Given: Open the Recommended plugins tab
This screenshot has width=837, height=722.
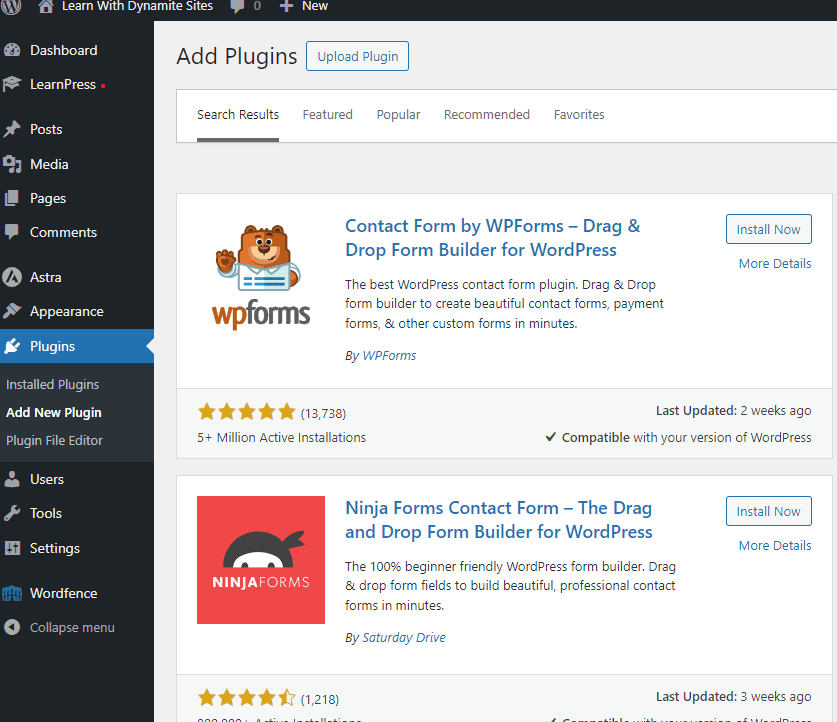Looking at the screenshot, I should [486, 115].
